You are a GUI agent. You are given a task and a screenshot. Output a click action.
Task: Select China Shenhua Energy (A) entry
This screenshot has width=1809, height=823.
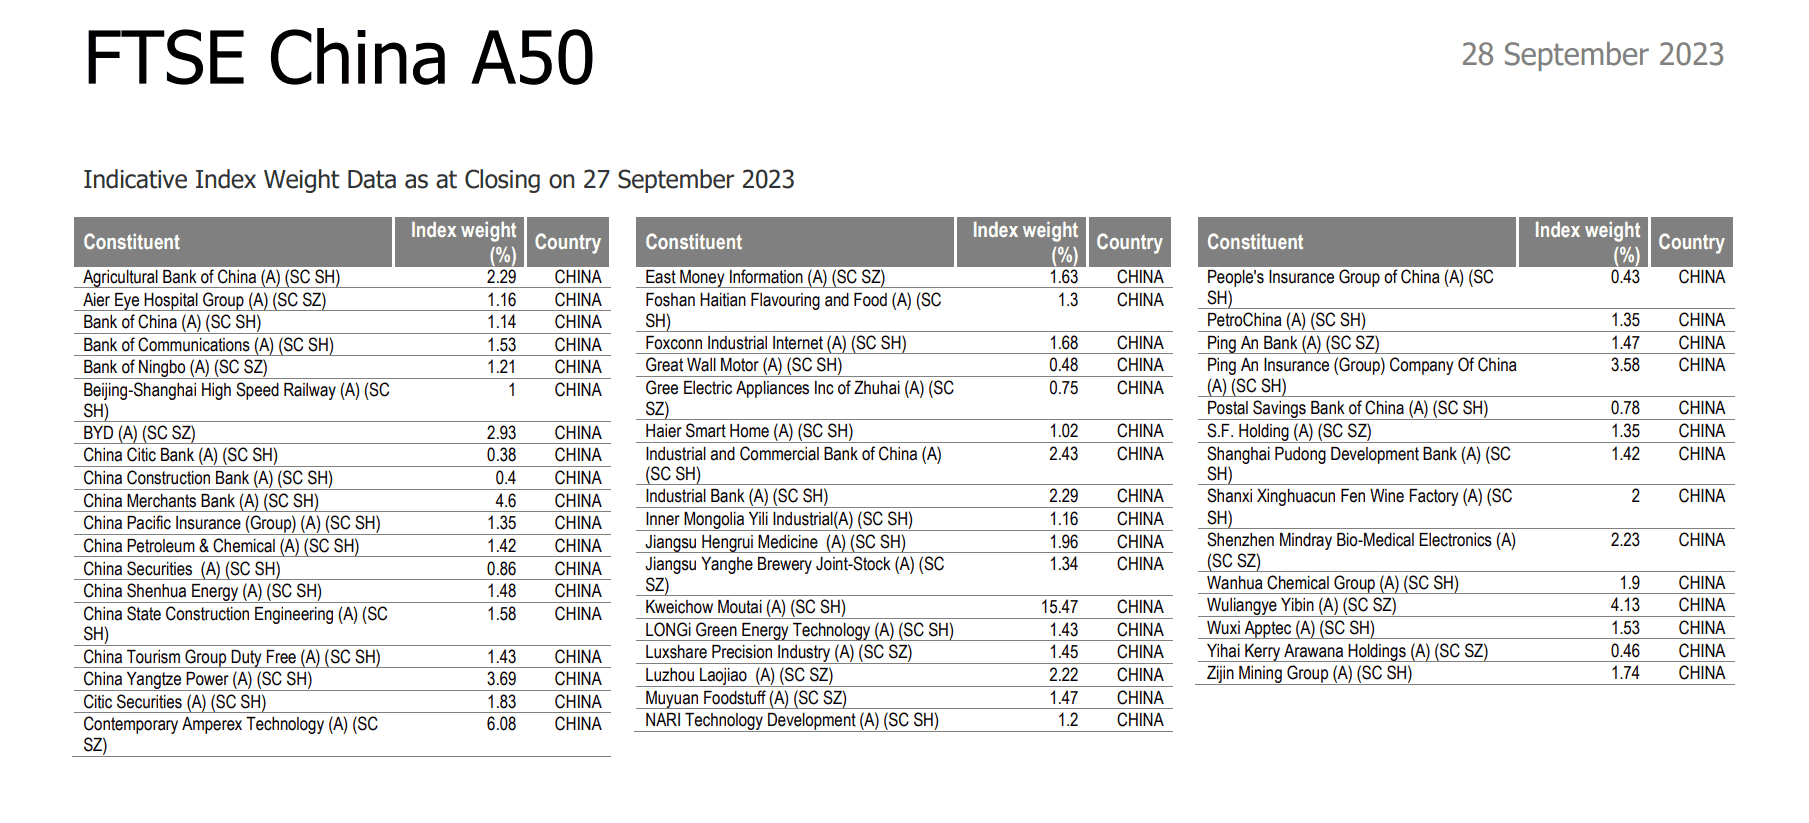tap(203, 591)
